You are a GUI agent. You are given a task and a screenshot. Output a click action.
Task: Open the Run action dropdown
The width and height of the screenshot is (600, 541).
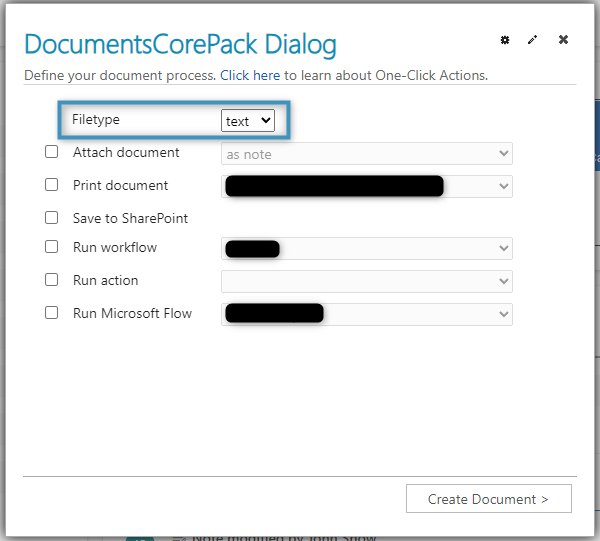[x=367, y=282]
